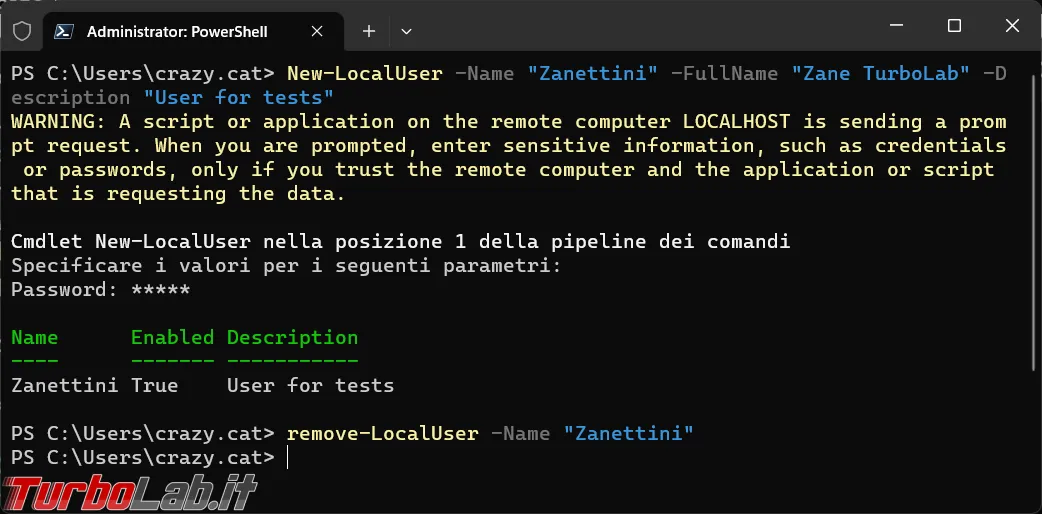Click the last empty prompt line

149,457
